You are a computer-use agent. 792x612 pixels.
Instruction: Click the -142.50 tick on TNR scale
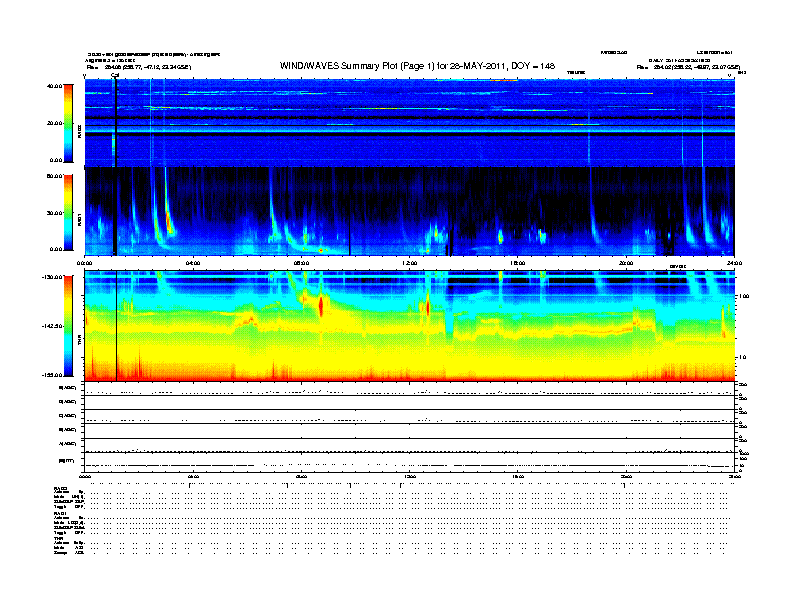(52, 326)
